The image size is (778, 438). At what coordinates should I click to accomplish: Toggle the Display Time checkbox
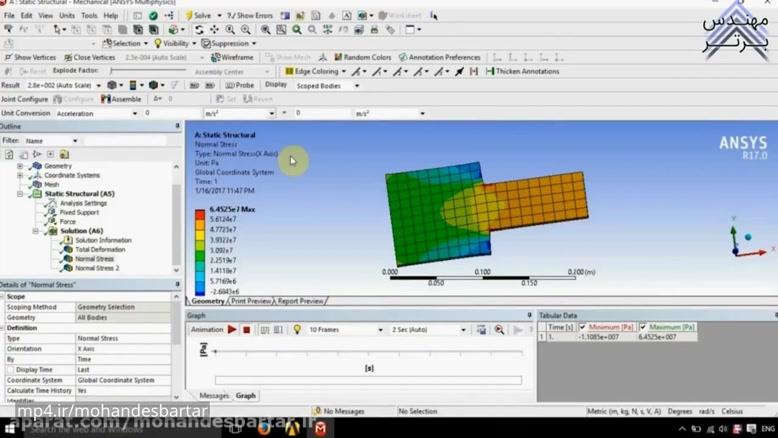[10, 370]
